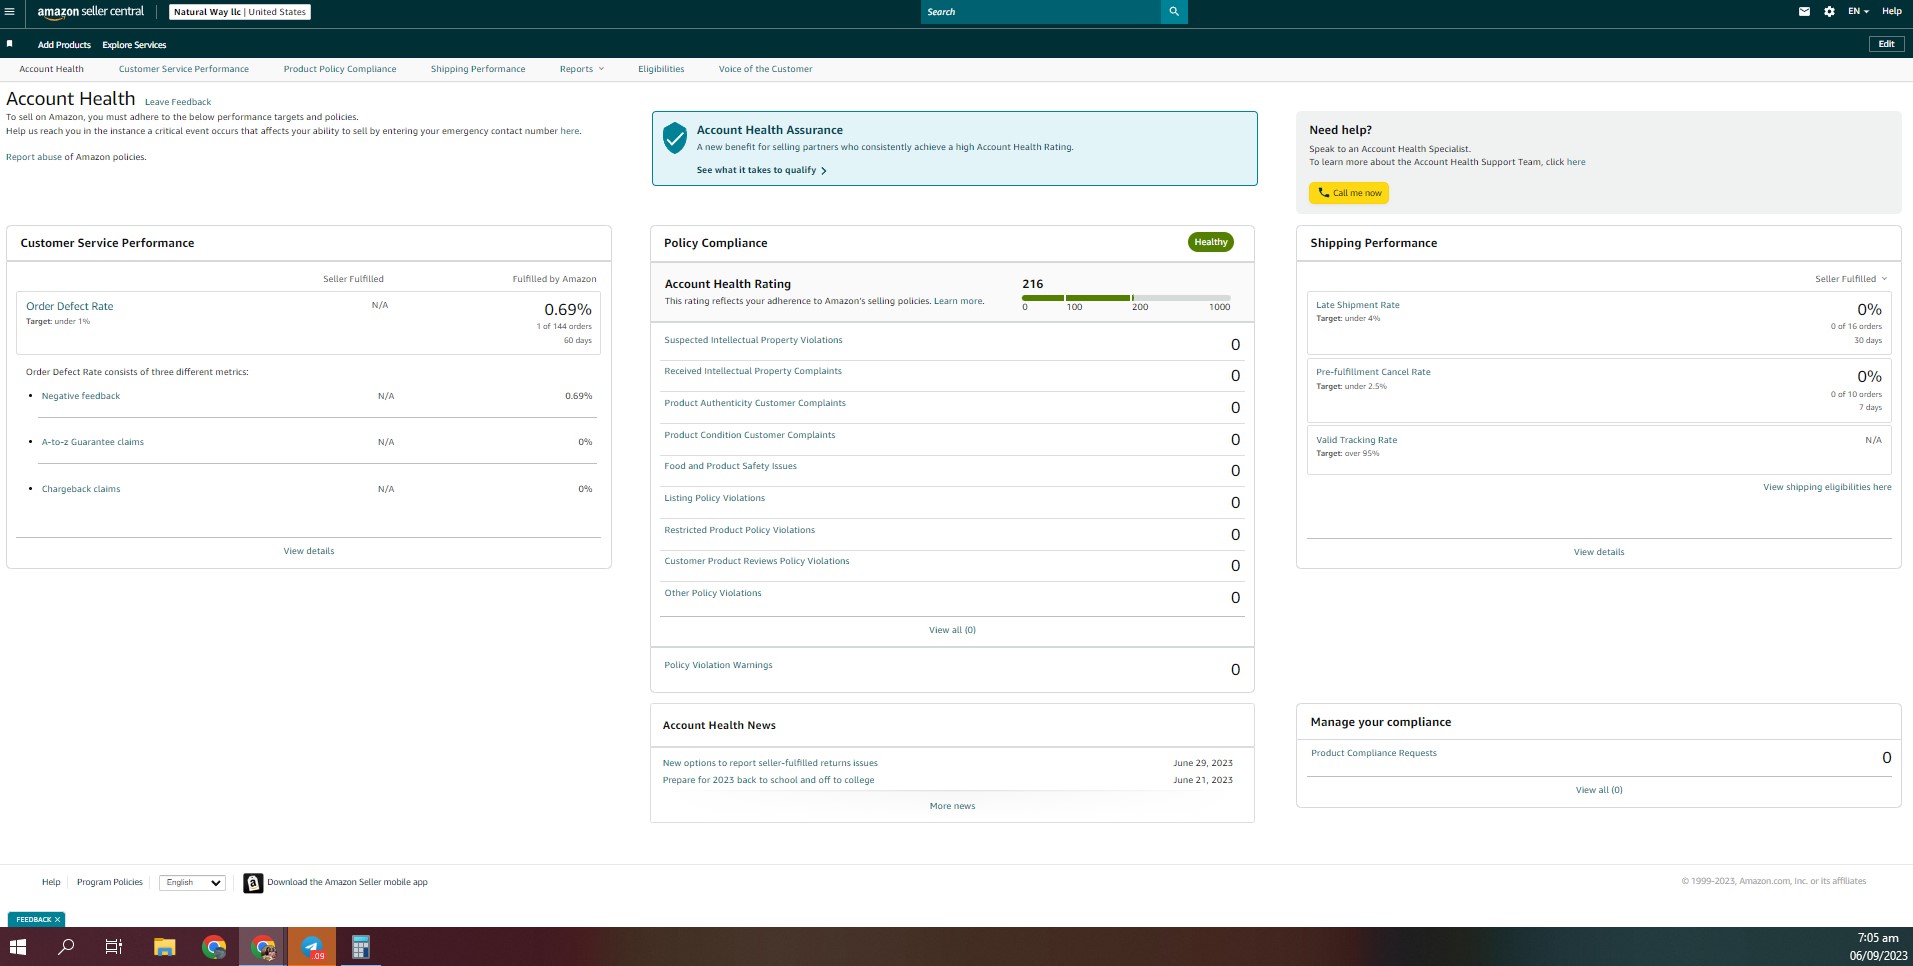View details of Shipping Performance

pos(1599,552)
